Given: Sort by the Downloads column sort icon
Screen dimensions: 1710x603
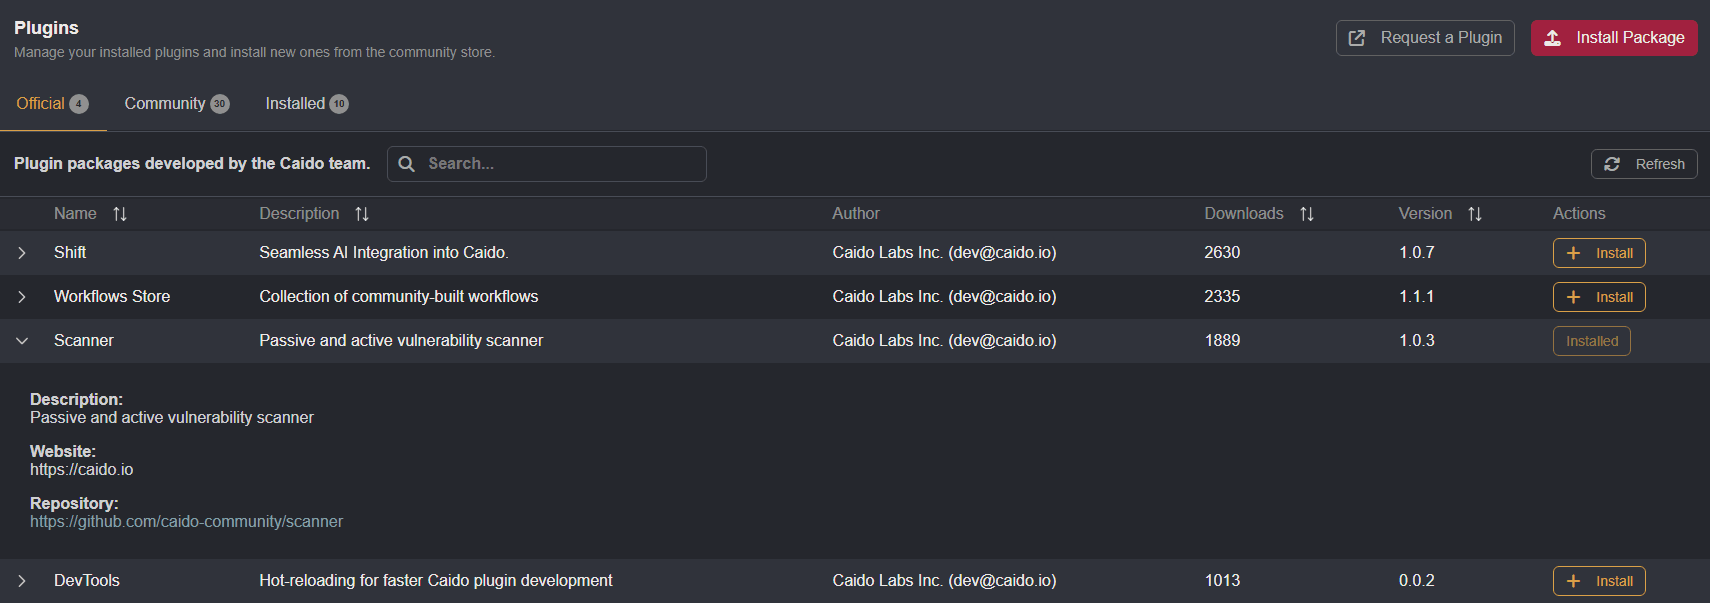Looking at the screenshot, I should point(1307,213).
